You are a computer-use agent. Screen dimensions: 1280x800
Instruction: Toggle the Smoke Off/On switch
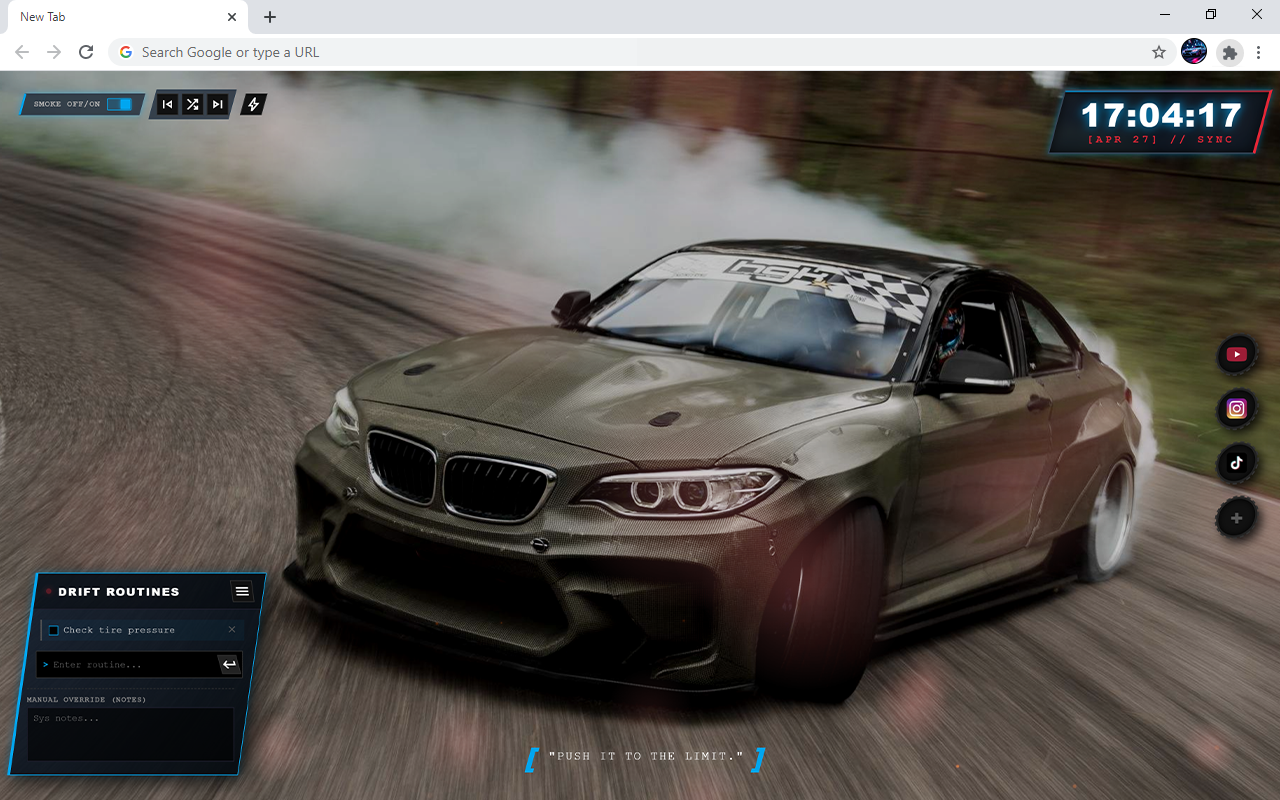119,104
